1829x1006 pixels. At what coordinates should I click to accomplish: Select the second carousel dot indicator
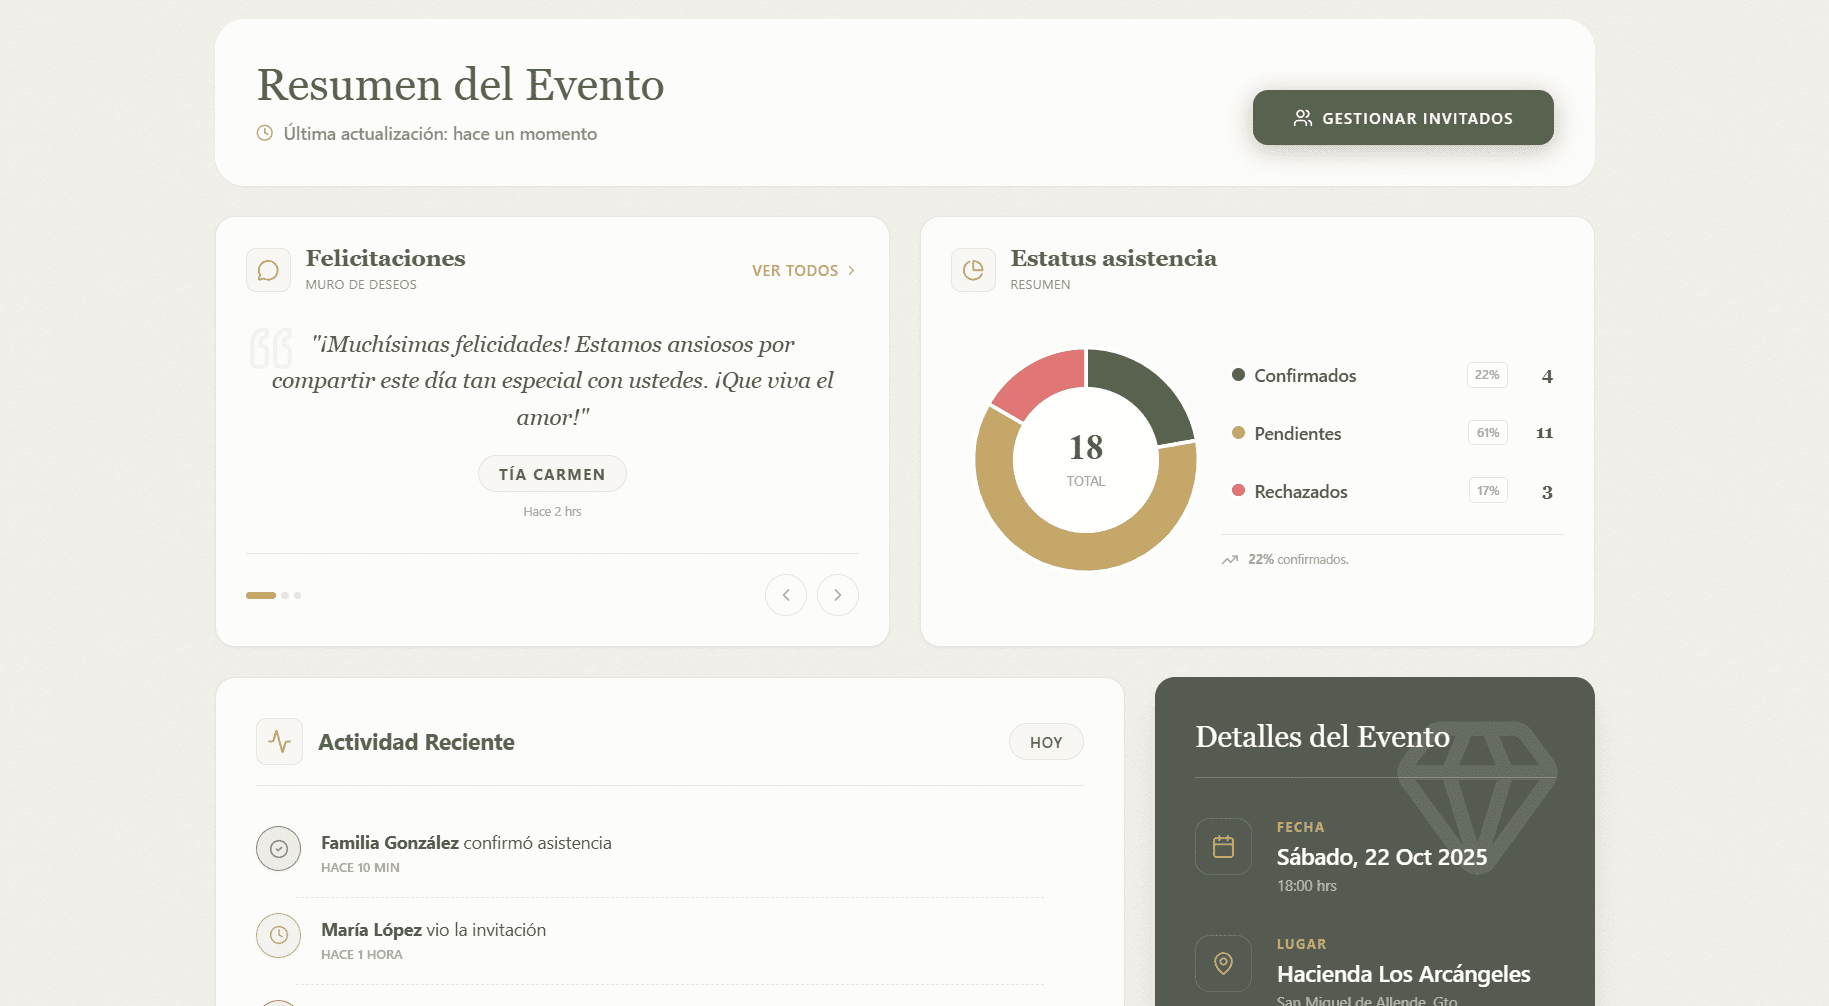tap(284, 595)
